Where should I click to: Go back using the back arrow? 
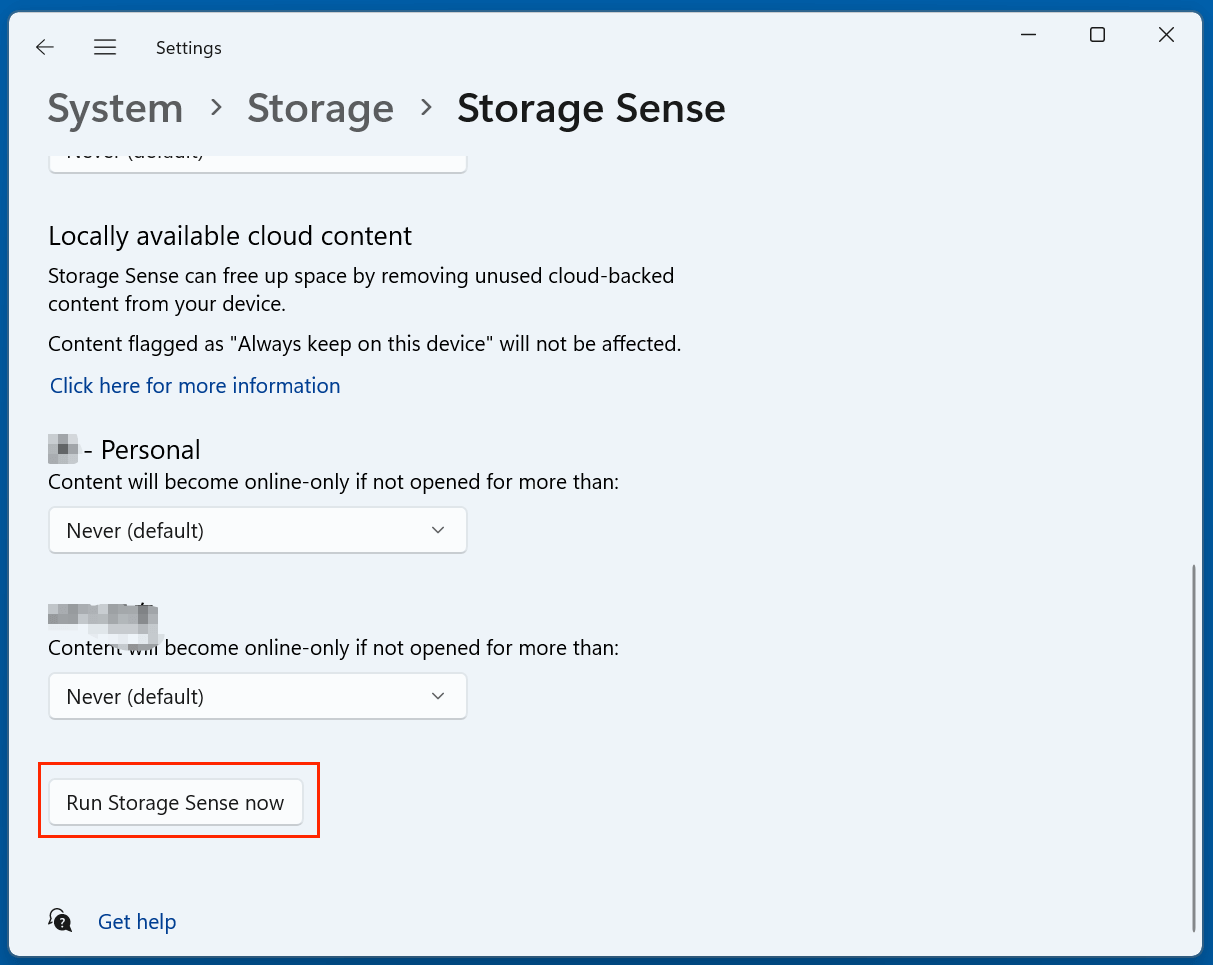[44, 47]
